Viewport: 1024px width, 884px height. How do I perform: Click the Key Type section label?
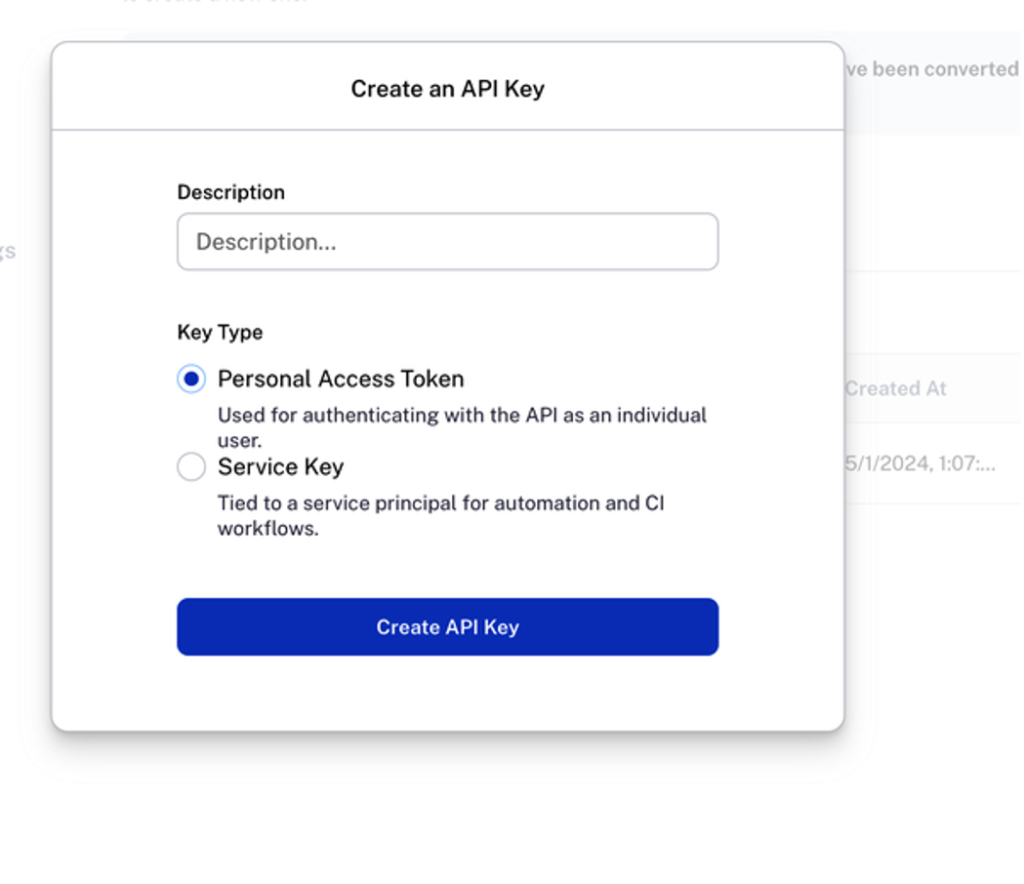click(x=219, y=331)
